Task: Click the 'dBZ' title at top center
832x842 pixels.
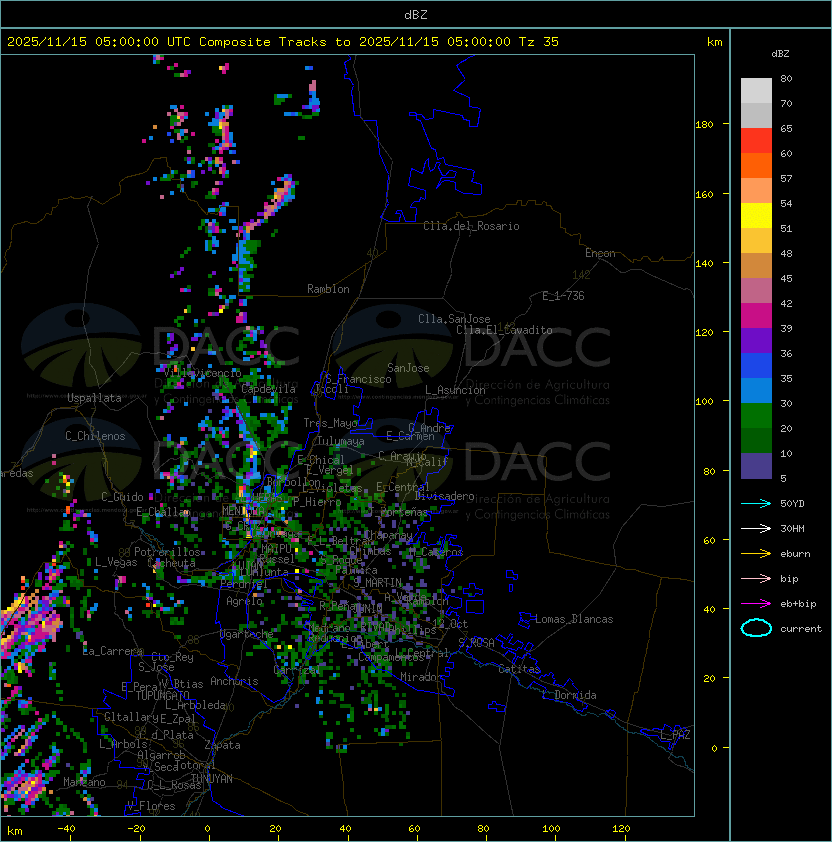Action: tap(416, 15)
